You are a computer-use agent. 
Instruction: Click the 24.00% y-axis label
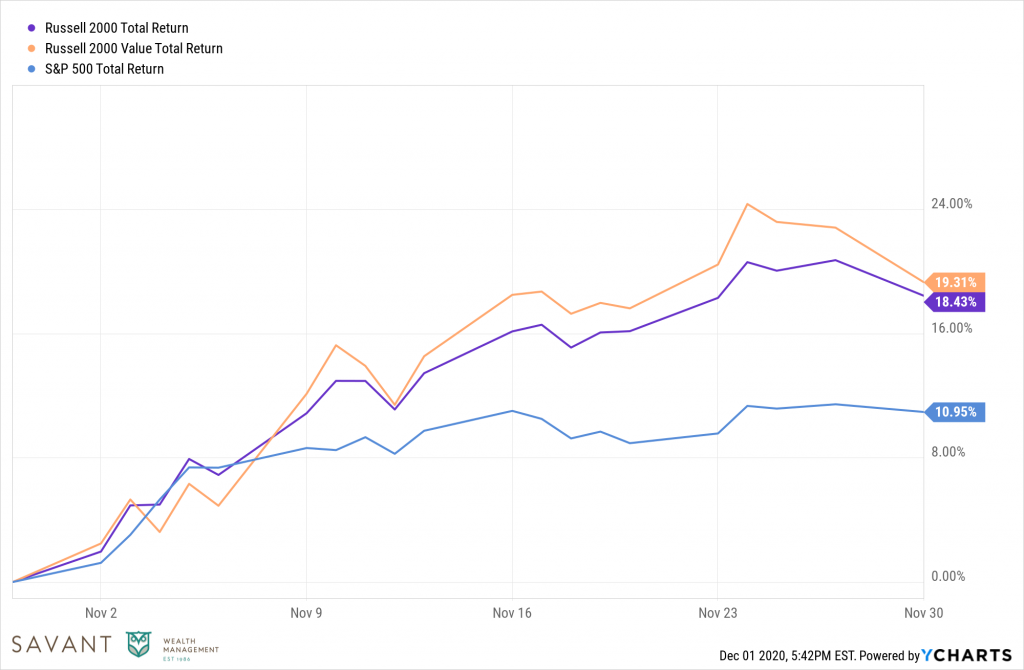point(951,204)
